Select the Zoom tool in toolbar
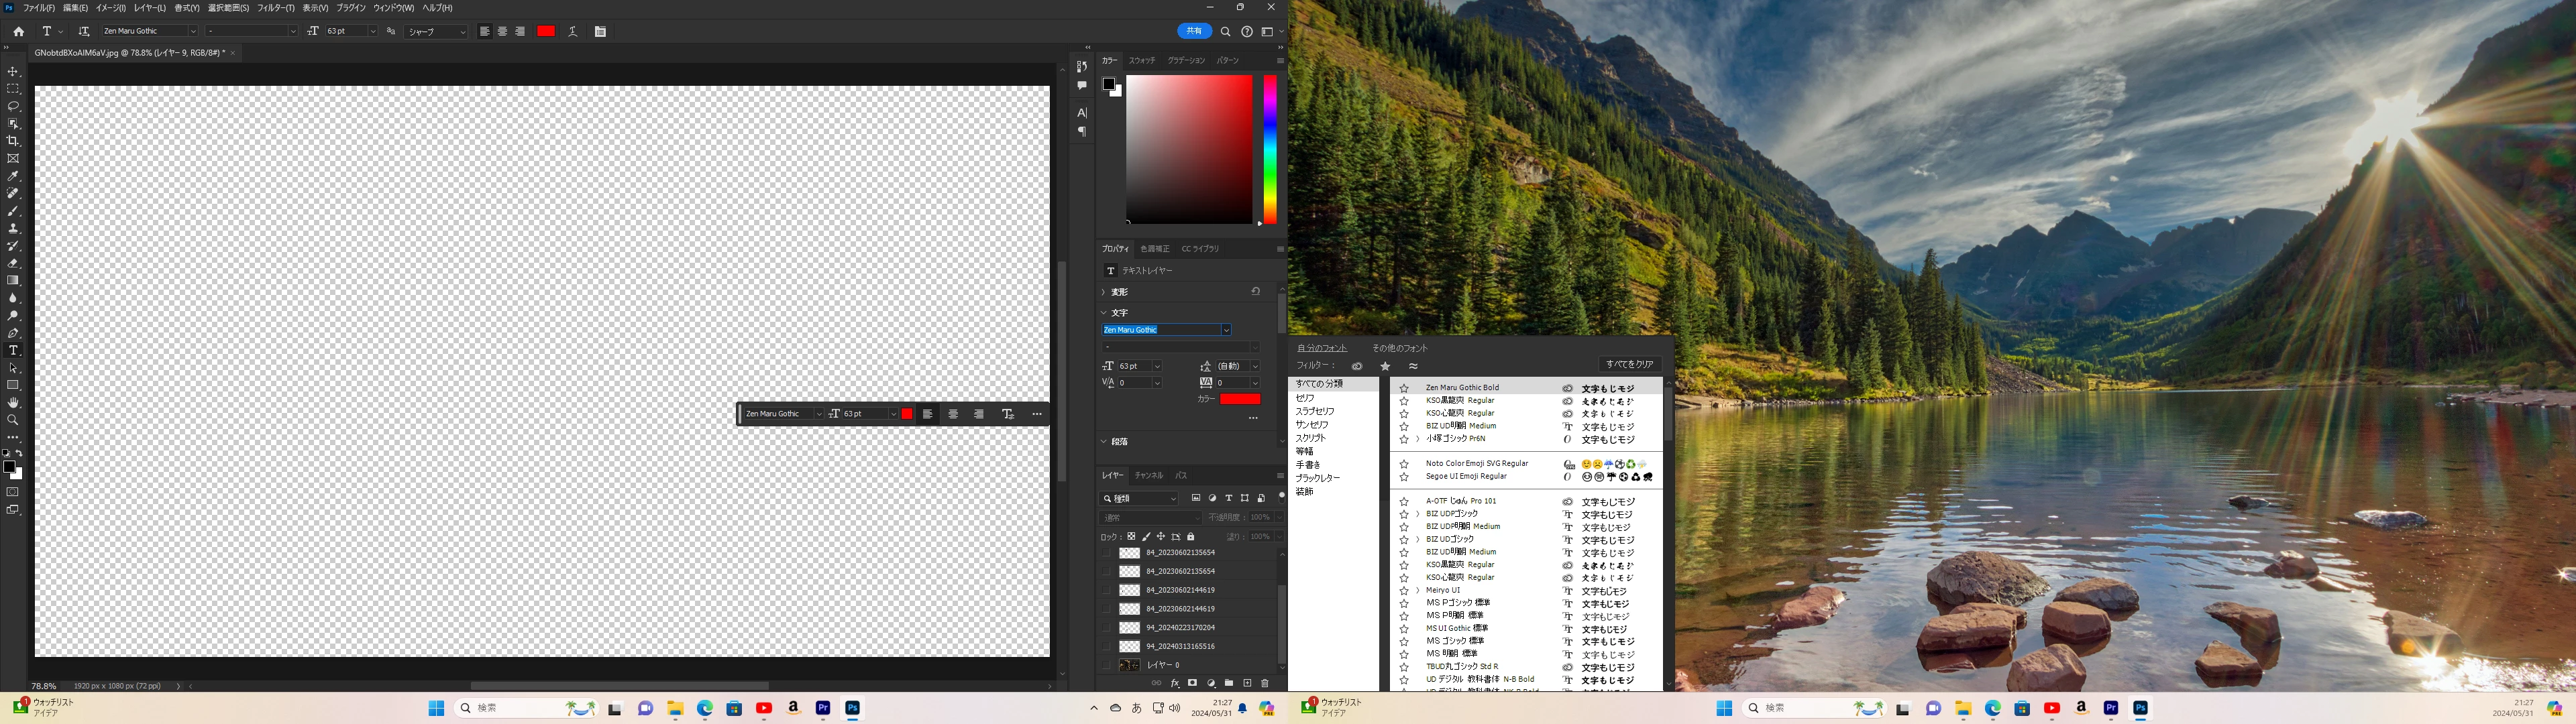 pyautogui.click(x=13, y=420)
